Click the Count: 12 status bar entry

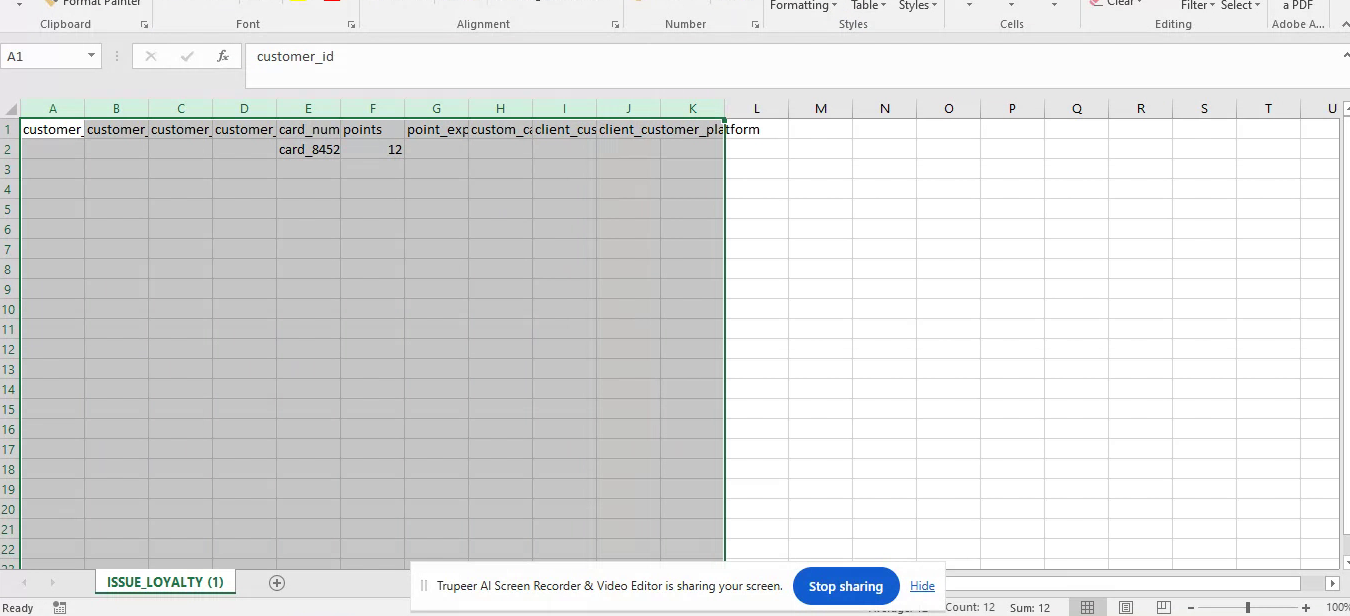click(970, 608)
